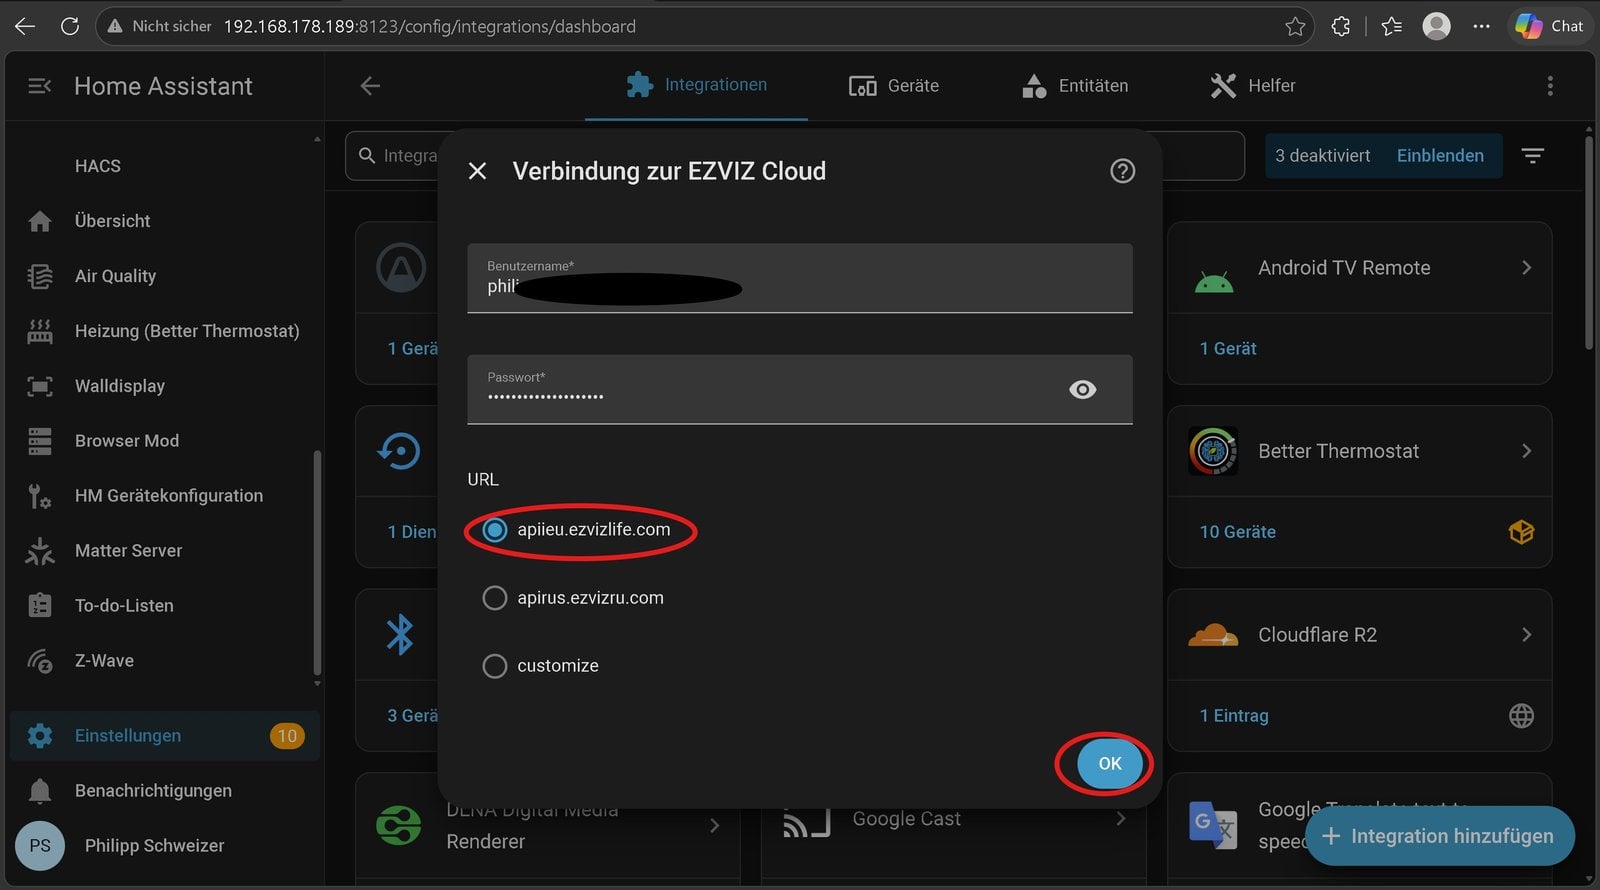The image size is (1600, 890).
Task: Expand the Google Cast card chevron
Action: point(1120,819)
